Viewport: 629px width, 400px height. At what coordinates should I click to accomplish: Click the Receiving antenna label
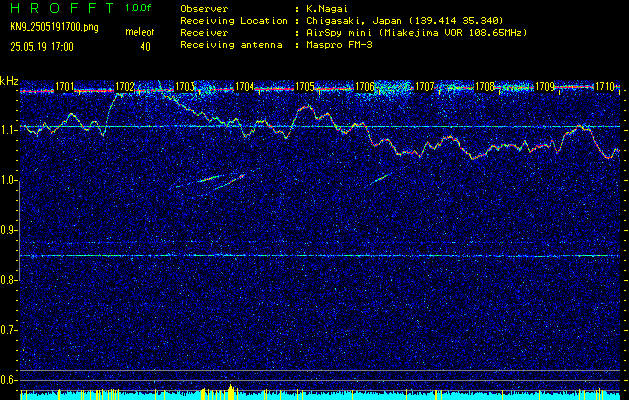231,45
